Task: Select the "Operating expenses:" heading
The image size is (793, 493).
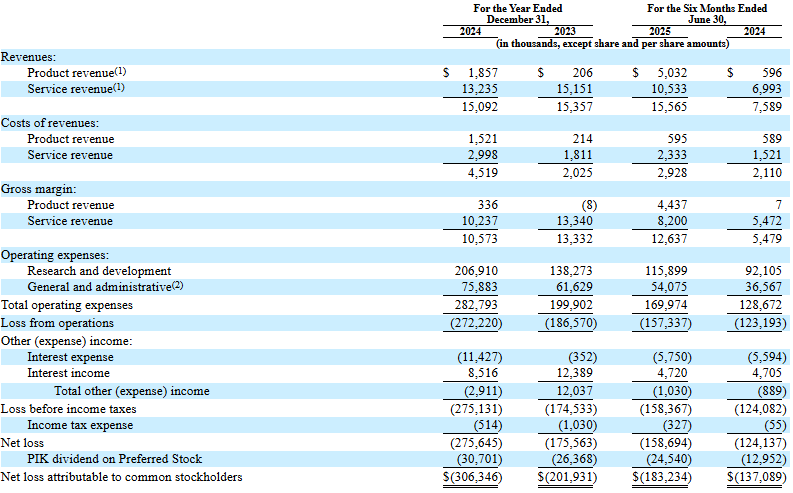Action: click(55, 255)
